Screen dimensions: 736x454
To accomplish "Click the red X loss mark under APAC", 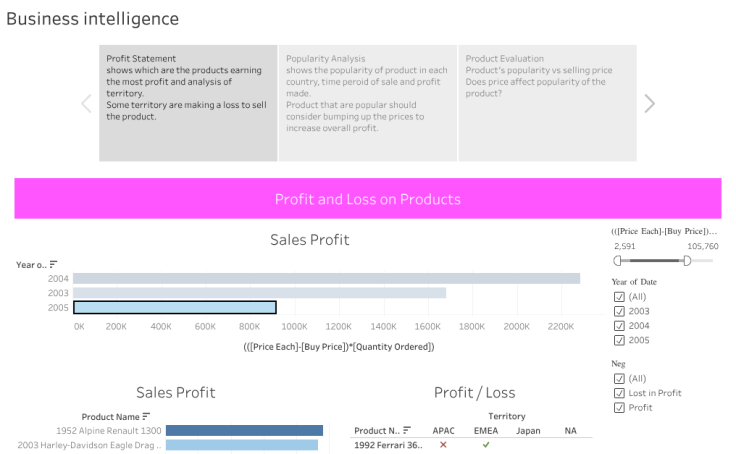I will click(x=443, y=445).
